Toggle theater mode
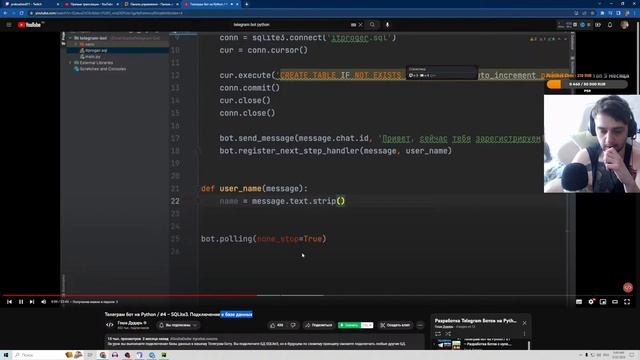Viewport: 640px width, 360px height. tap(615, 302)
